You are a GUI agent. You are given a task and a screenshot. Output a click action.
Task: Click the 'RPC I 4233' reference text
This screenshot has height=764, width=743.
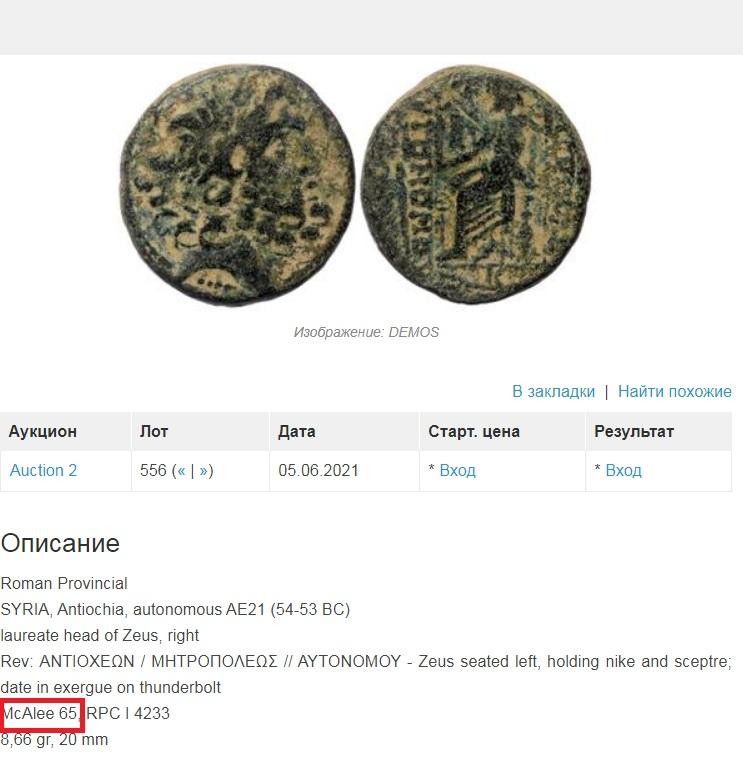click(x=128, y=713)
